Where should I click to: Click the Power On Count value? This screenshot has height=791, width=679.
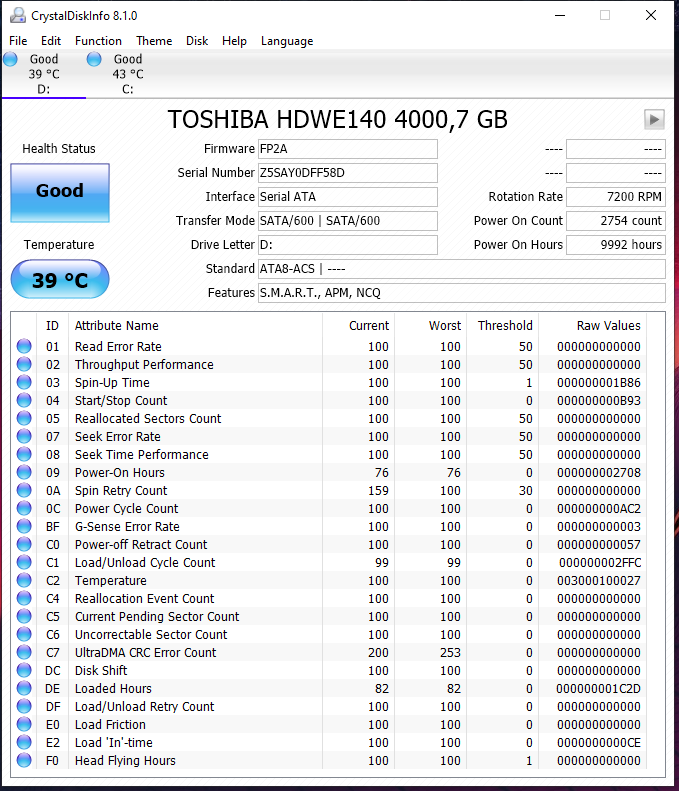[615, 221]
